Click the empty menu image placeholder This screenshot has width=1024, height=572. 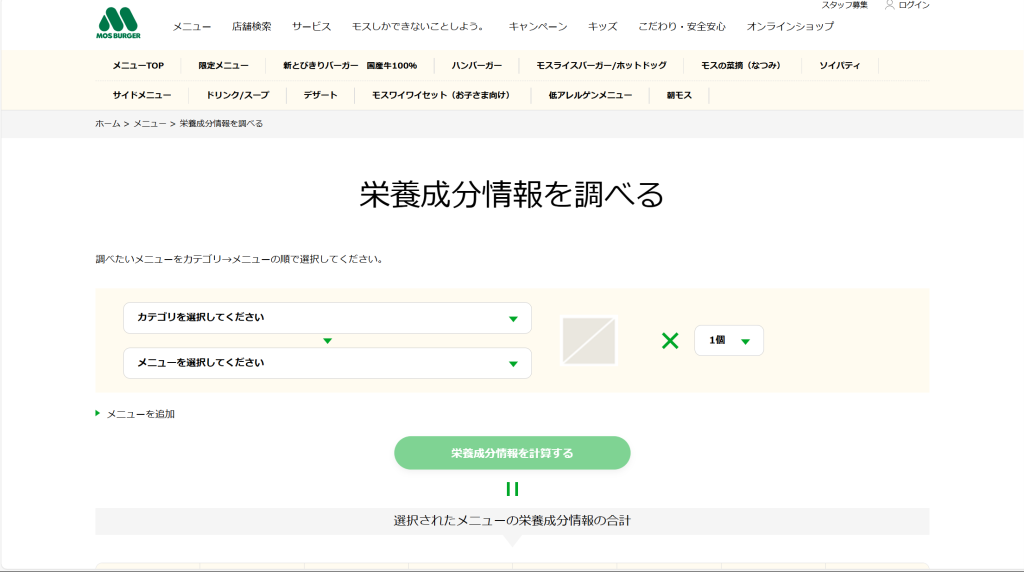589,341
